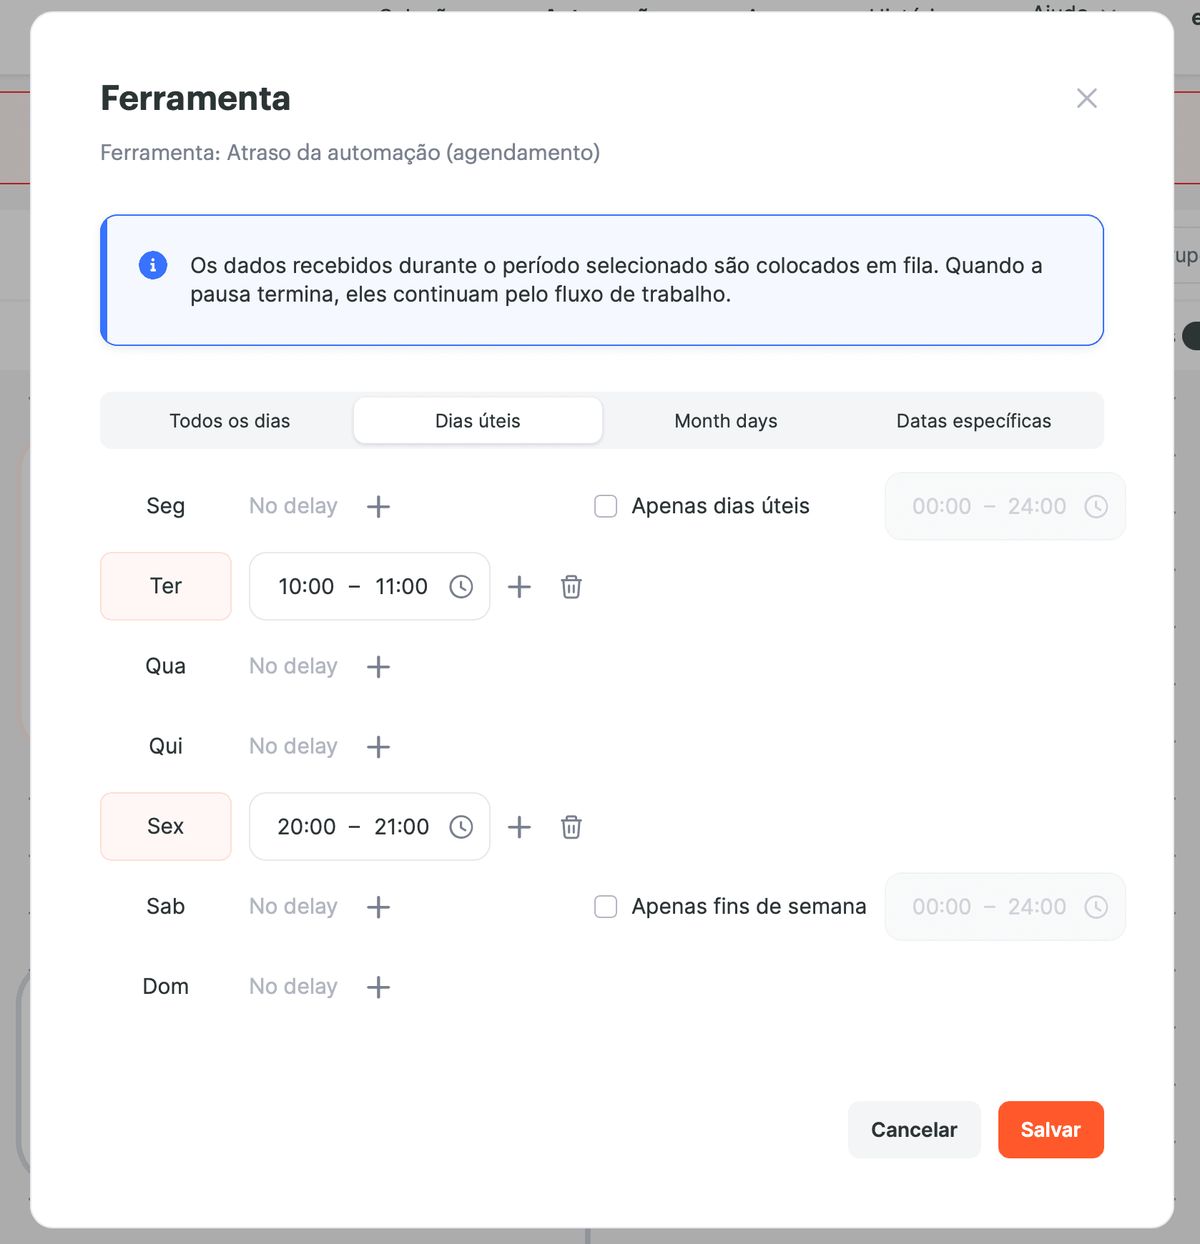Go to the Datas específicas tab
Image resolution: width=1200 pixels, height=1244 pixels.
(974, 421)
